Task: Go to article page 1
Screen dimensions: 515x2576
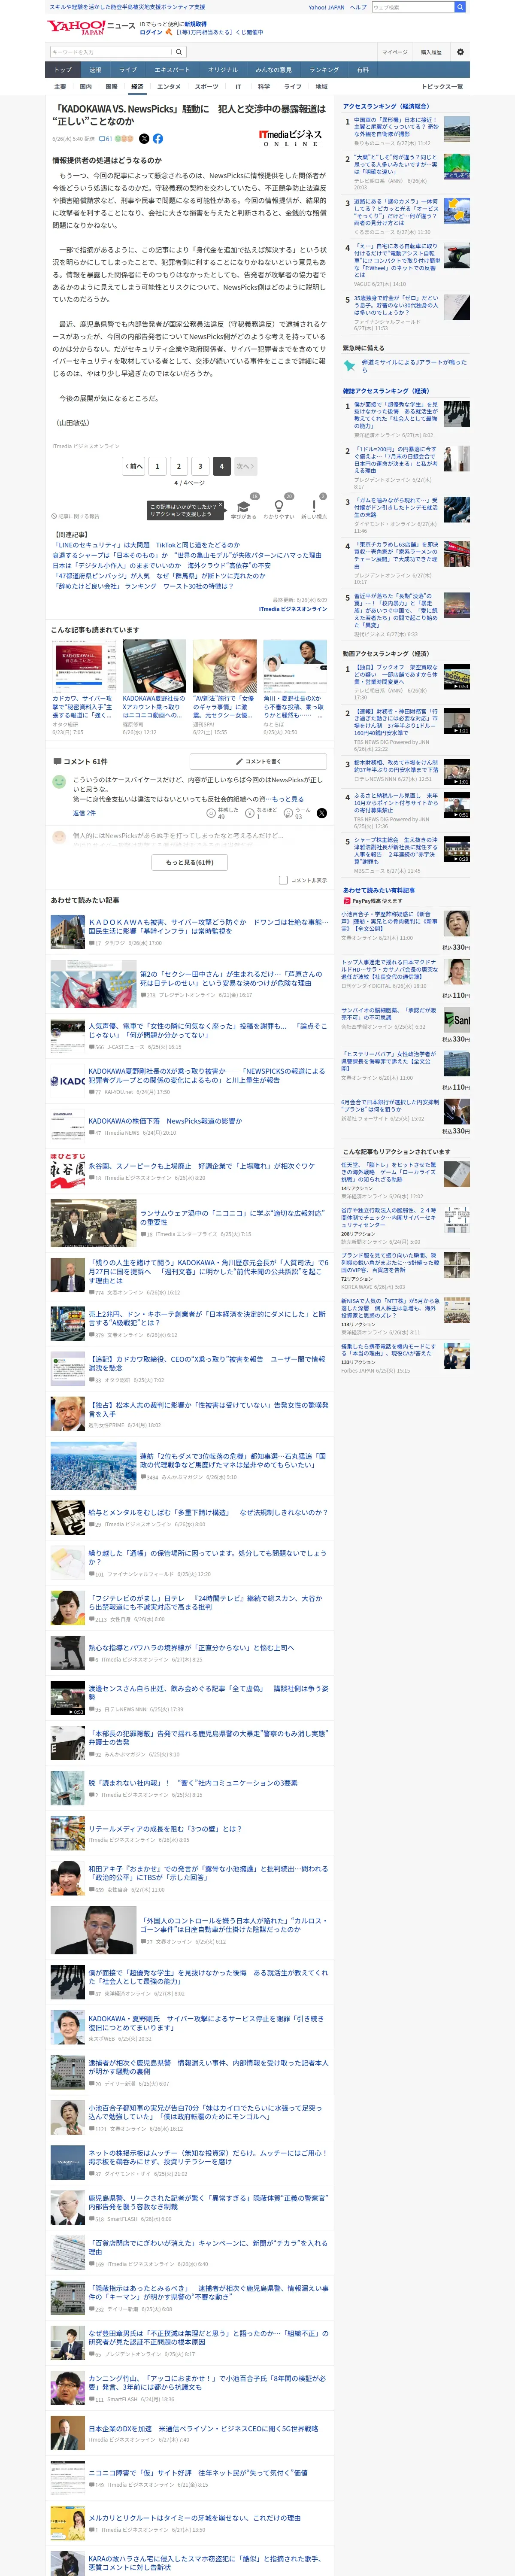Action: (x=158, y=466)
